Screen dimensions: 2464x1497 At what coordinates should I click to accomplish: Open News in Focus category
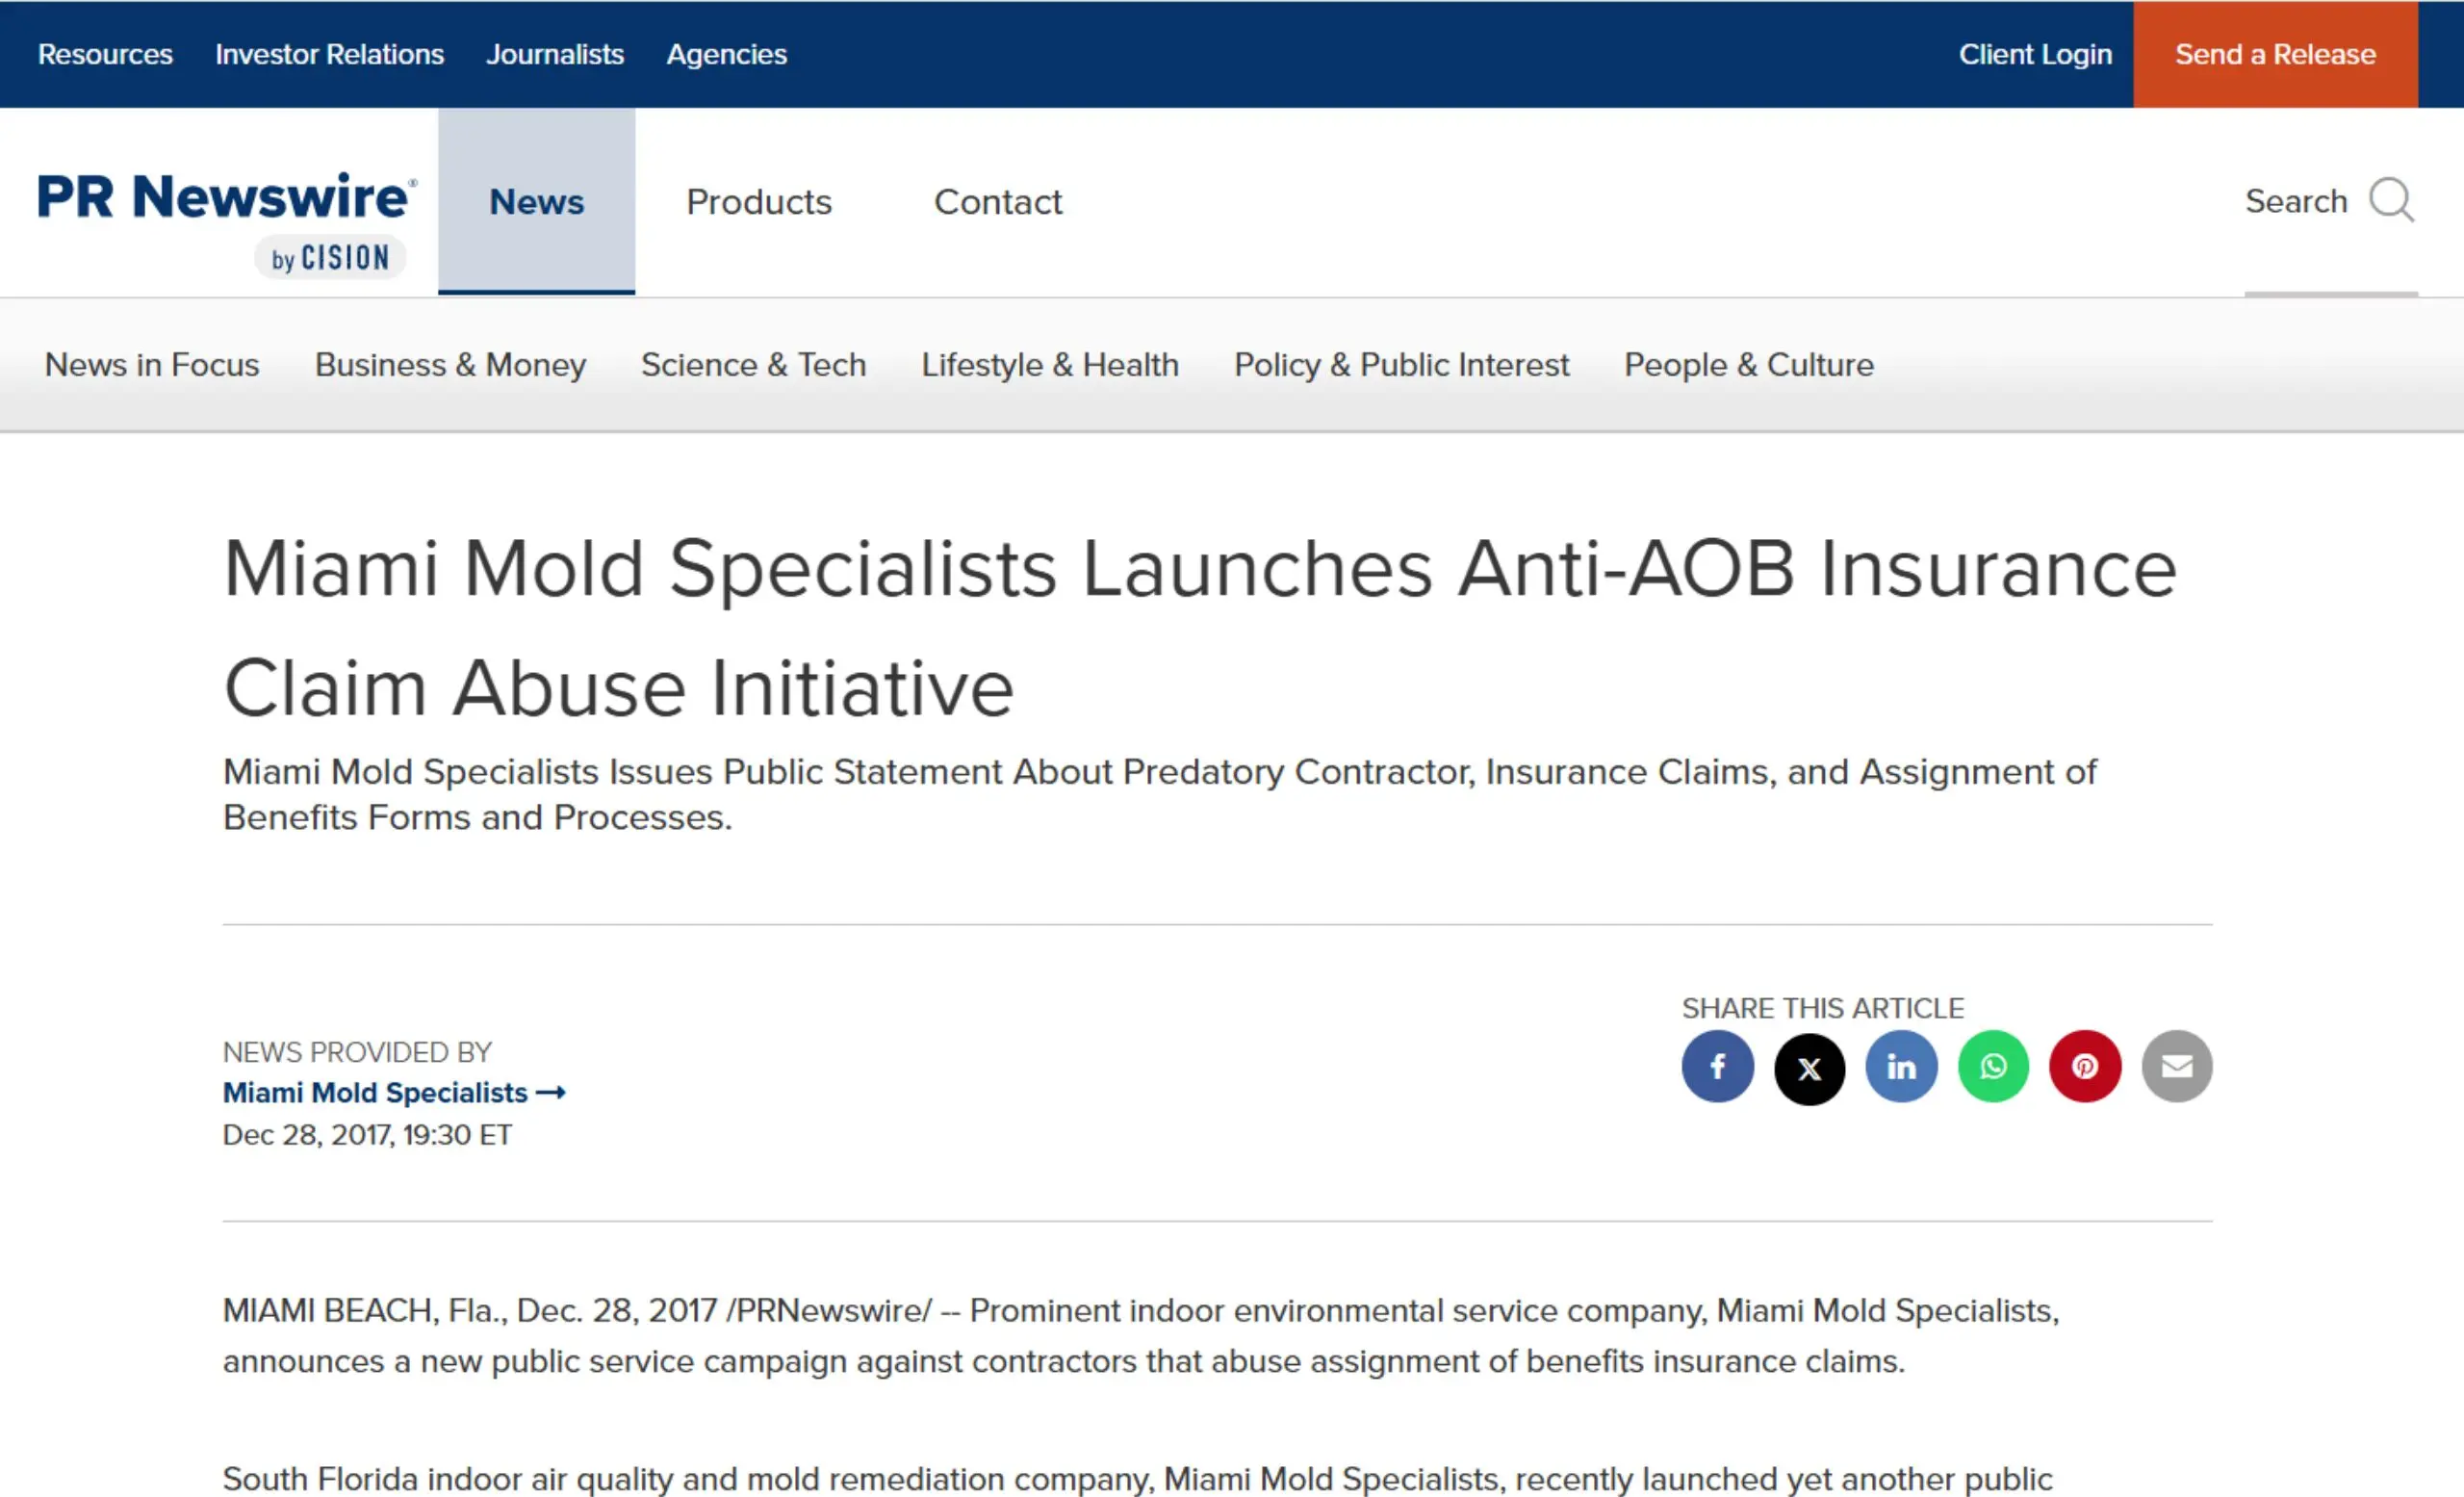pos(152,365)
